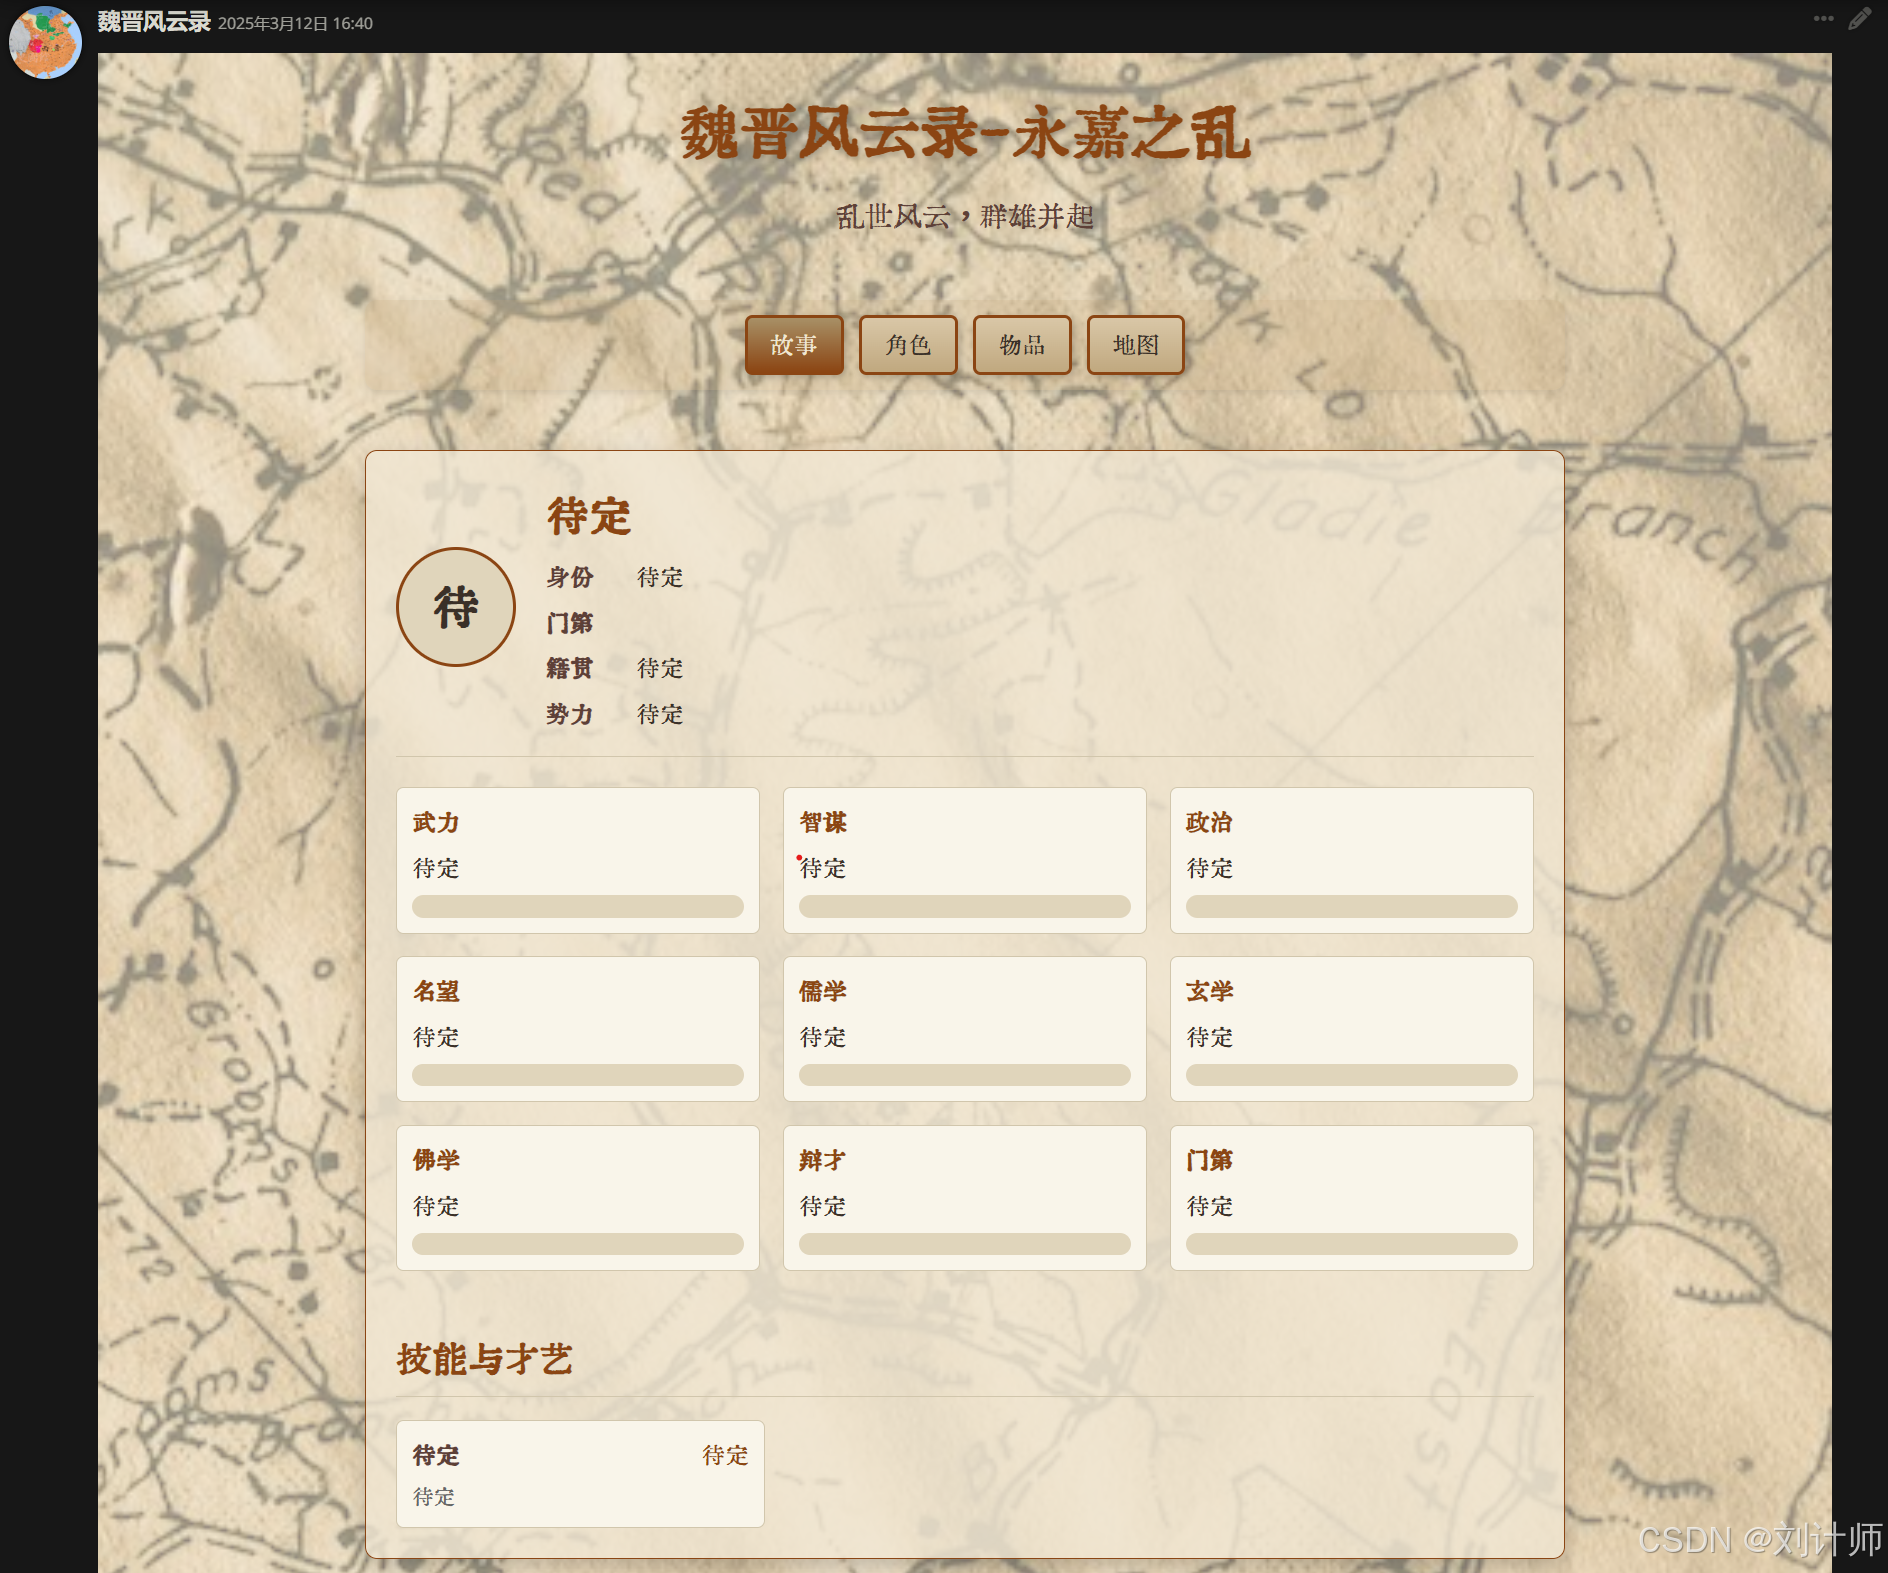Open the three-dots more options menu
The image size is (1888, 1573).
coord(1824,18)
